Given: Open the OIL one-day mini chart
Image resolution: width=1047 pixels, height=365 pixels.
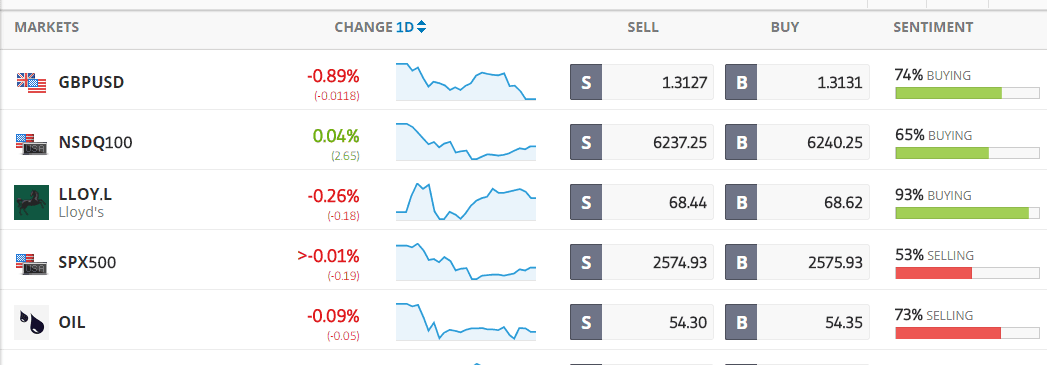Looking at the screenshot, I should (x=466, y=322).
